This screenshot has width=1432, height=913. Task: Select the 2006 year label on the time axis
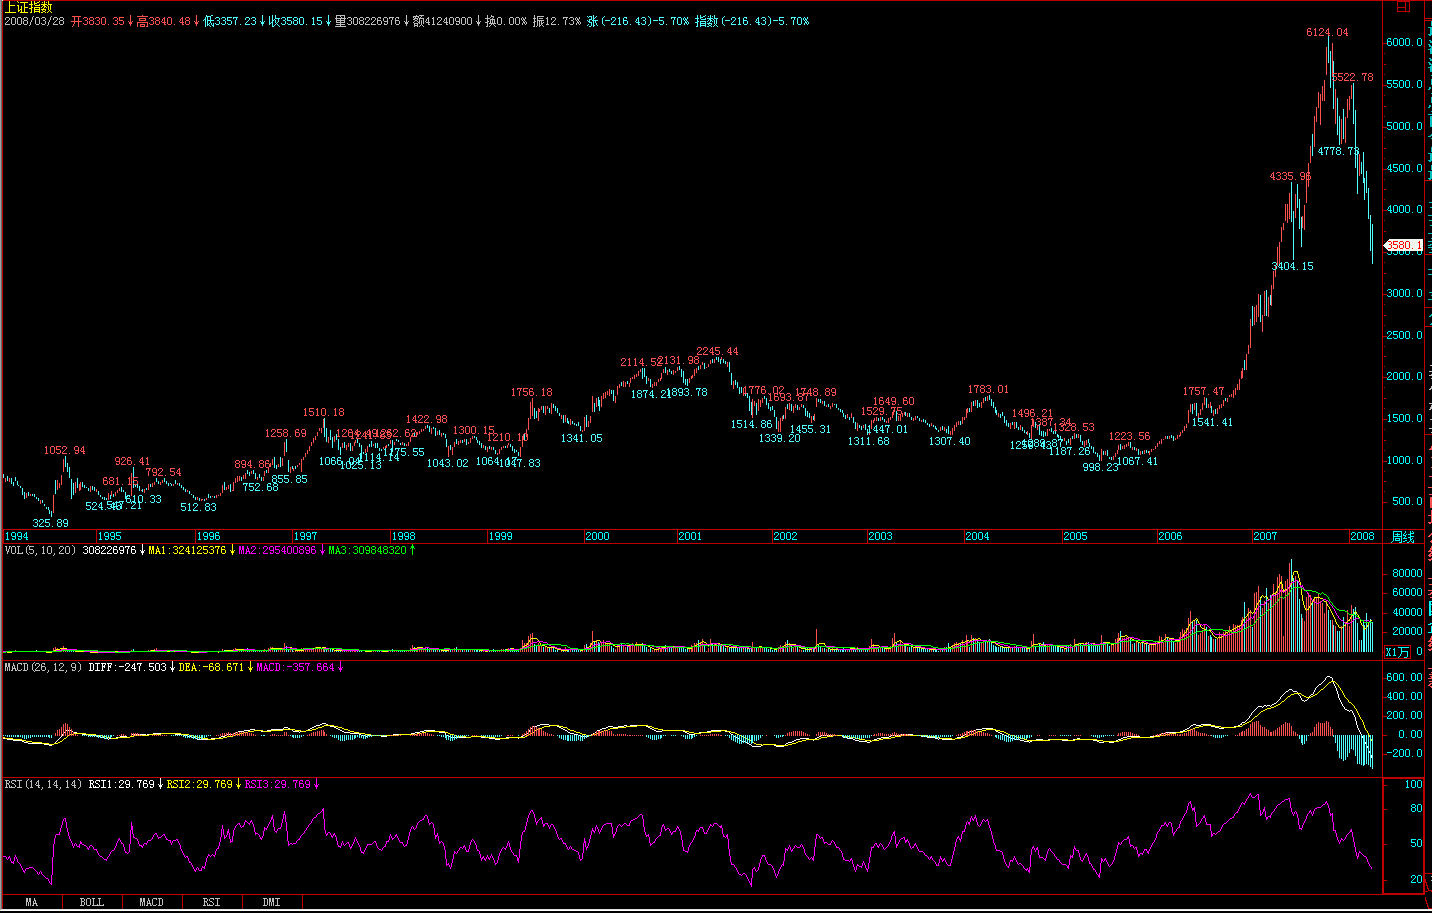[1170, 537]
